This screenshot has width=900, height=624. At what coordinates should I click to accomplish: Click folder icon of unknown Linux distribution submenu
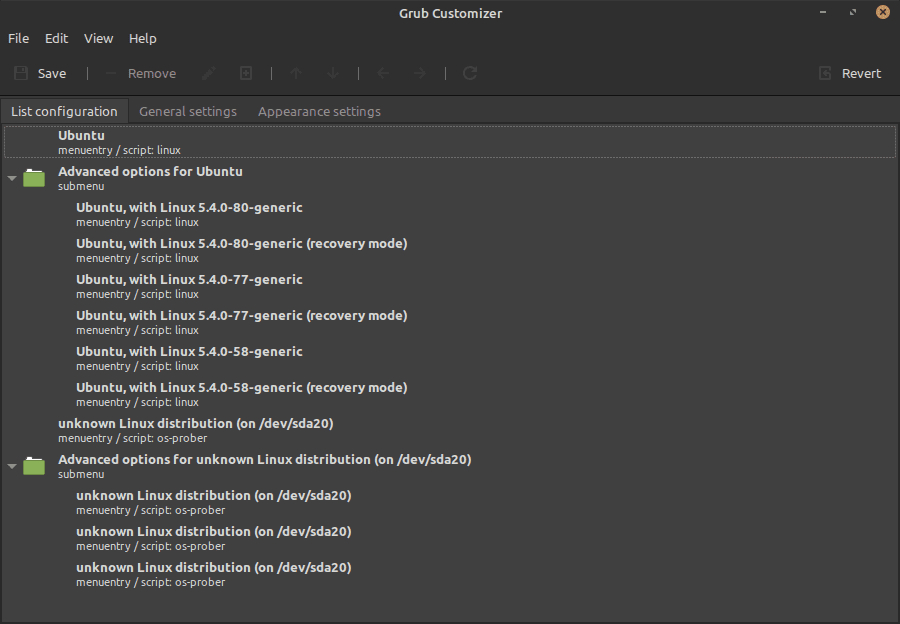(x=34, y=466)
